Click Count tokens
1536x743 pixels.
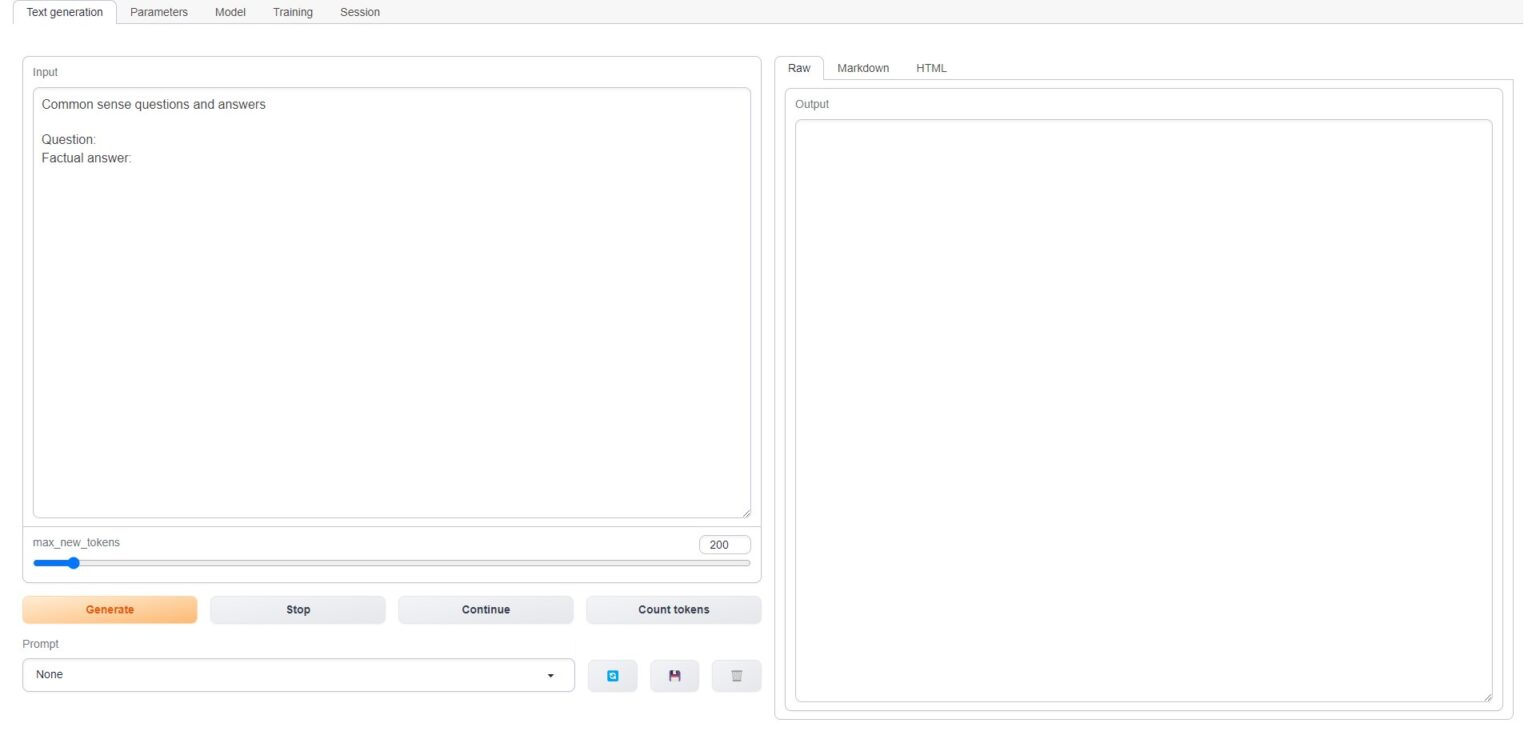(673, 609)
